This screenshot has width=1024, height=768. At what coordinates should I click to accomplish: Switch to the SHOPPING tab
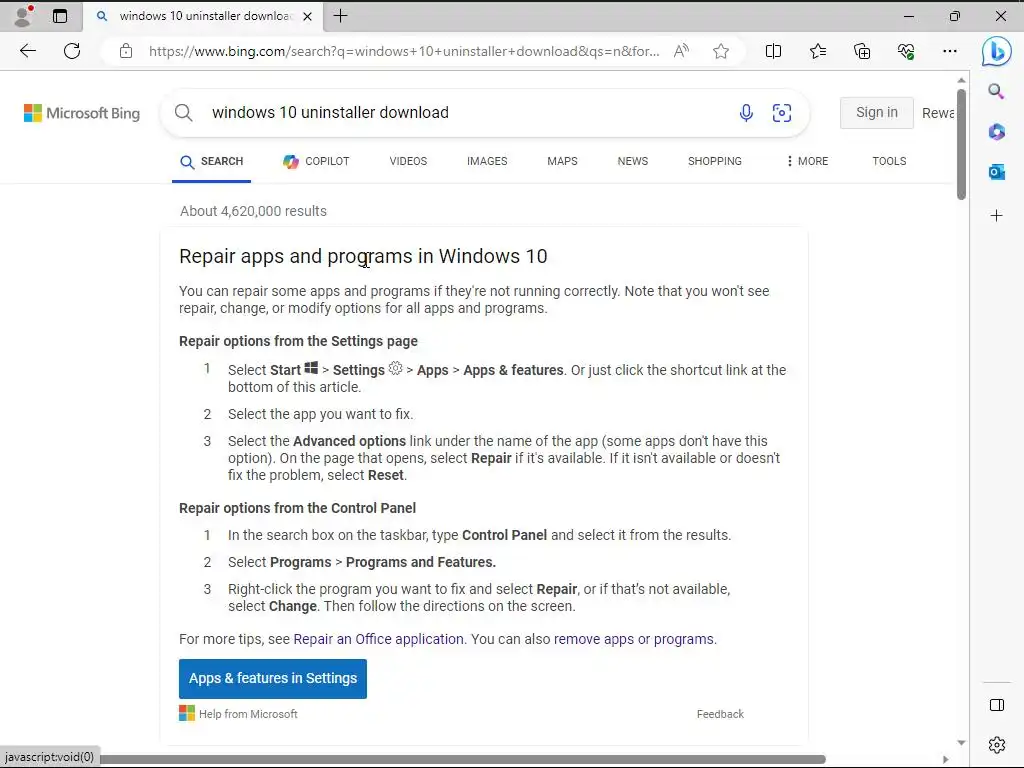pyautogui.click(x=714, y=161)
